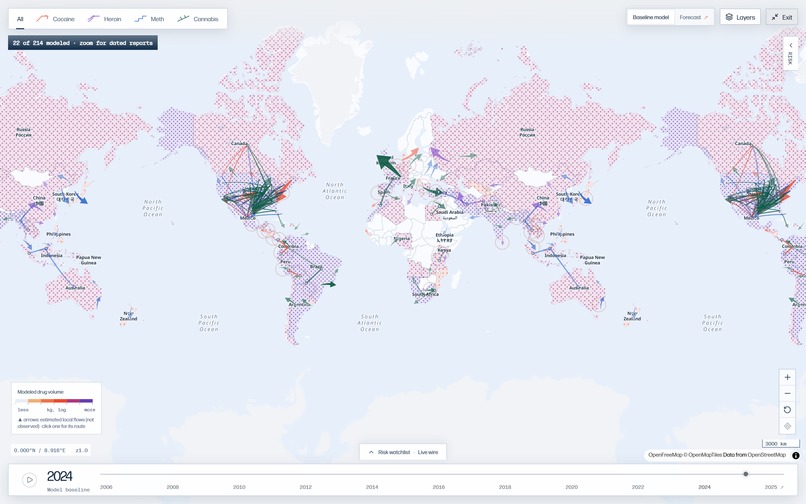
Task: Click the Cocaine line icon in filter bar
Action: click(42, 19)
